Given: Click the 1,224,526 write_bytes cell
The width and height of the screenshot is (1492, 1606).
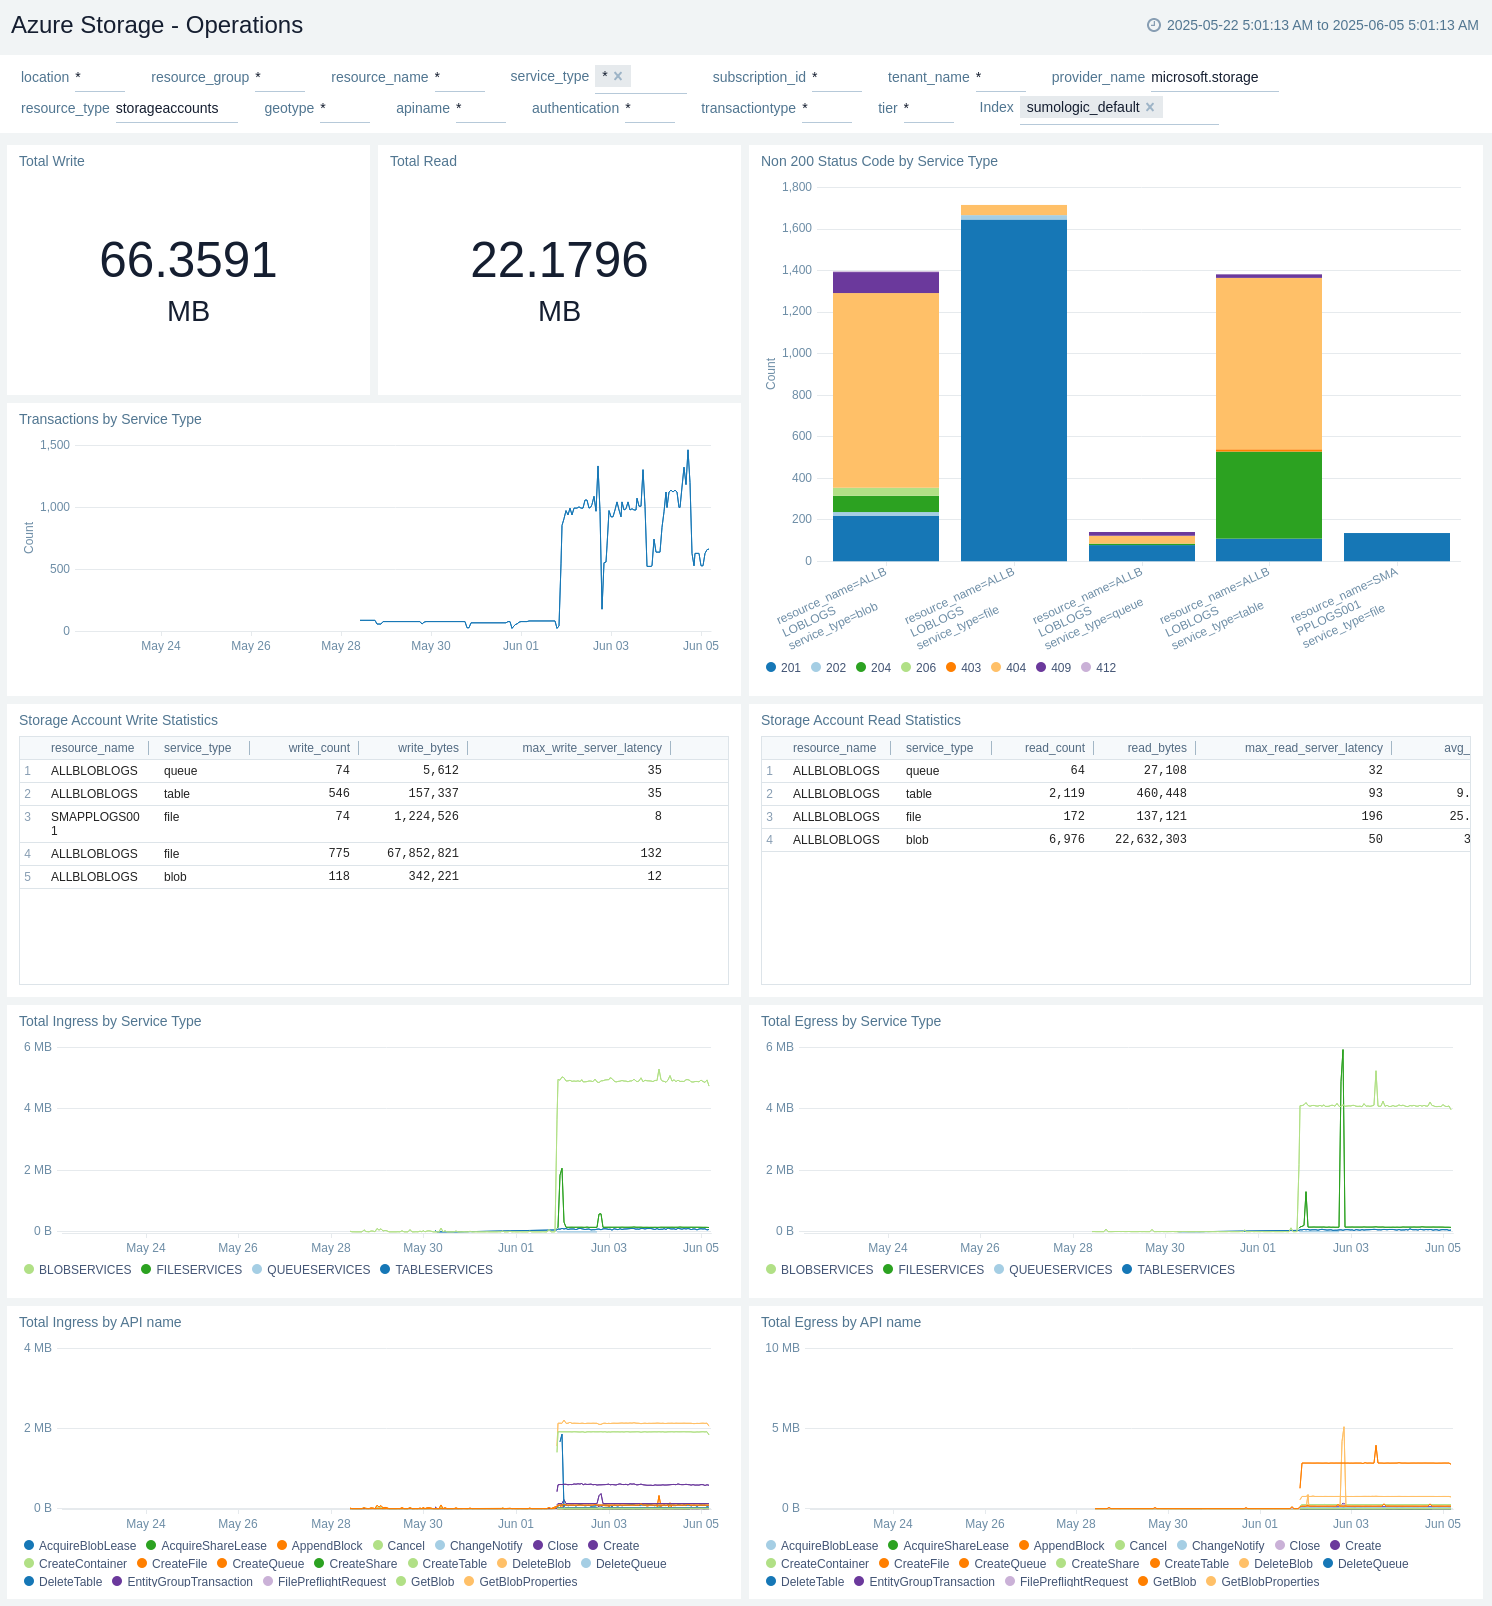Looking at the screenshot, I should point(426,817).
